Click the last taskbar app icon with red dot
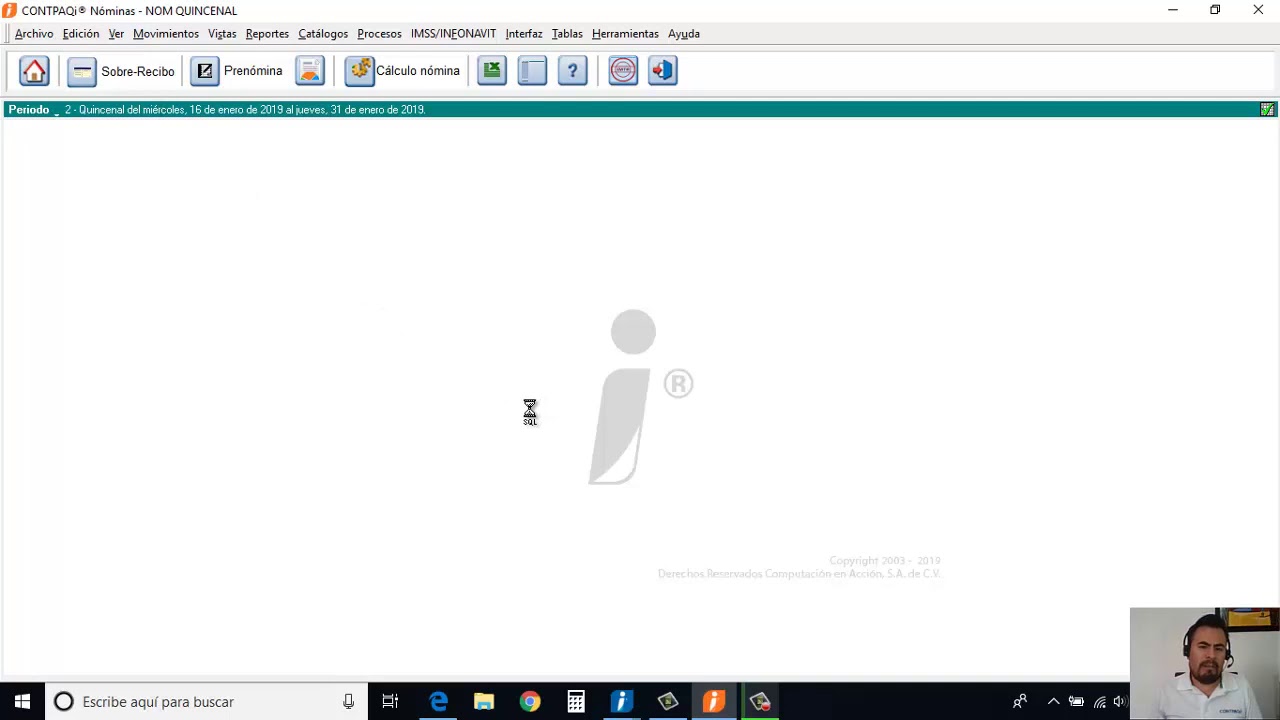The image size is (1280, 720). click(760, 702)
